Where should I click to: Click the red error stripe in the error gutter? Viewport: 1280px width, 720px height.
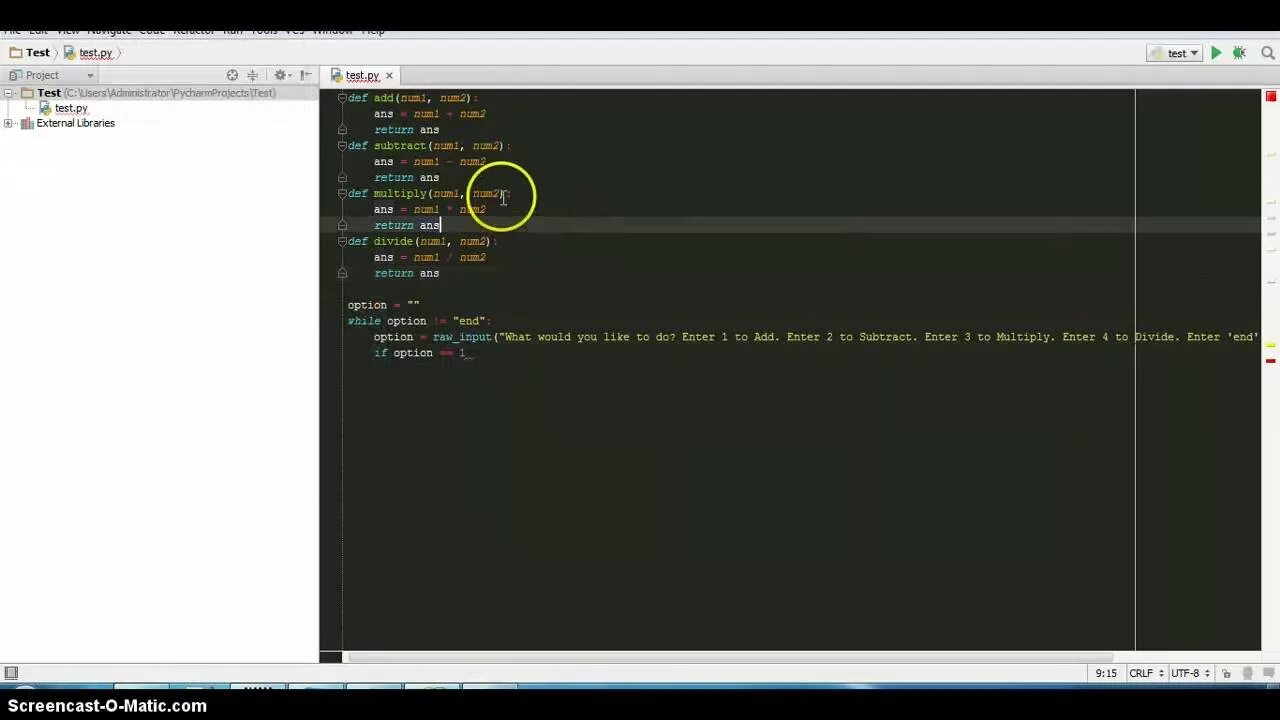pos(1271,361)
